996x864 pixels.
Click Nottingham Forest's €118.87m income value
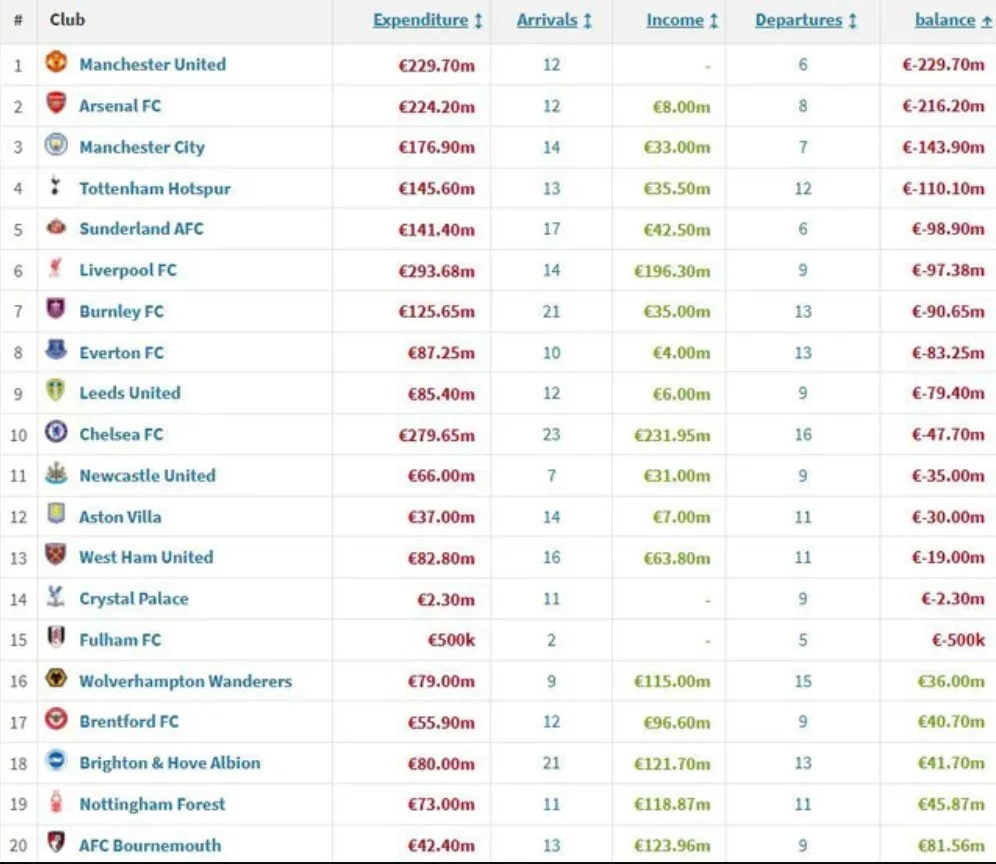672,805
